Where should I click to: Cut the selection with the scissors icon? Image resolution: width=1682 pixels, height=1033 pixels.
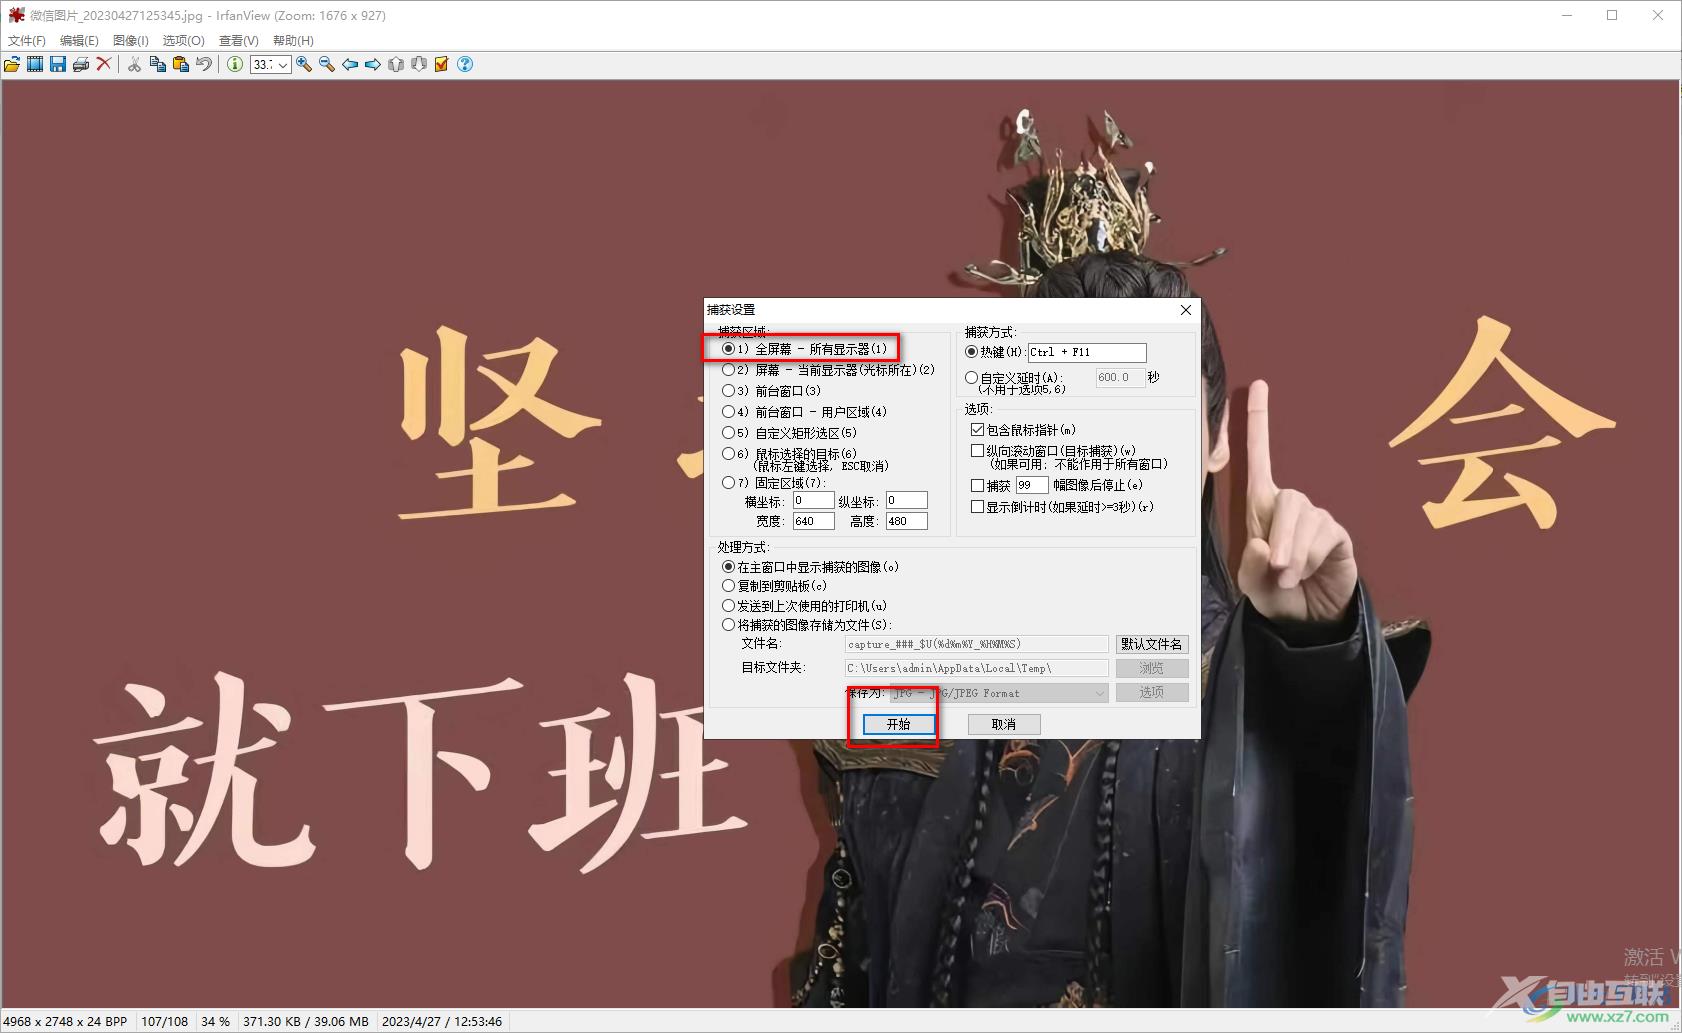(134, 64)
